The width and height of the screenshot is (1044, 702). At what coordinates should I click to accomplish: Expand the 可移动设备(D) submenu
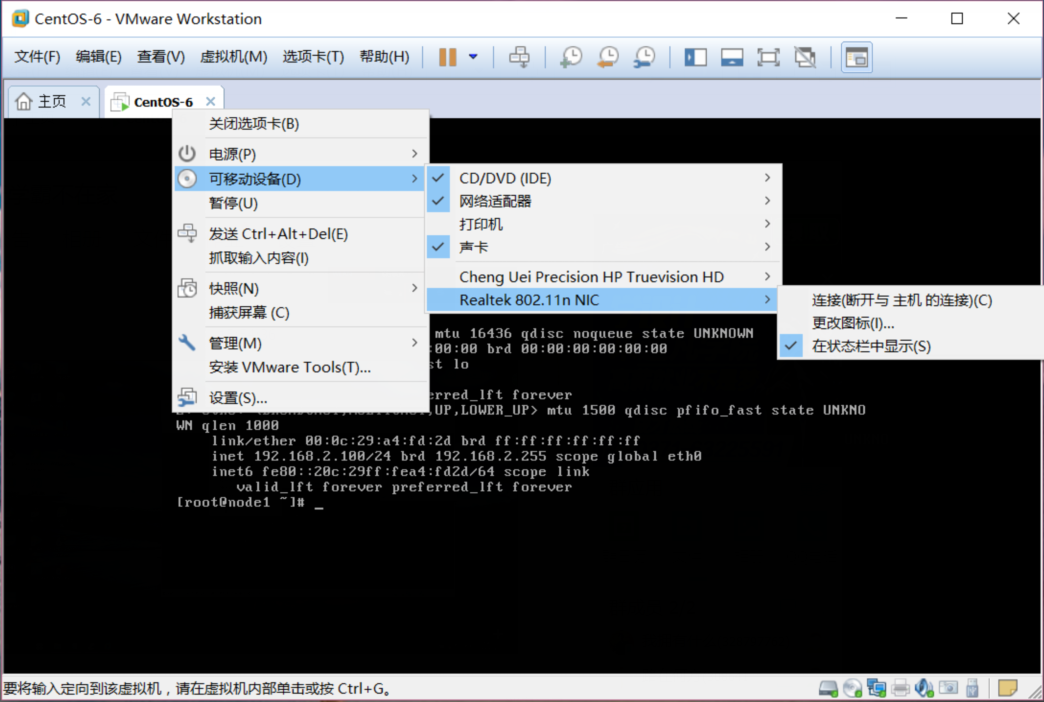coord(300,178)
